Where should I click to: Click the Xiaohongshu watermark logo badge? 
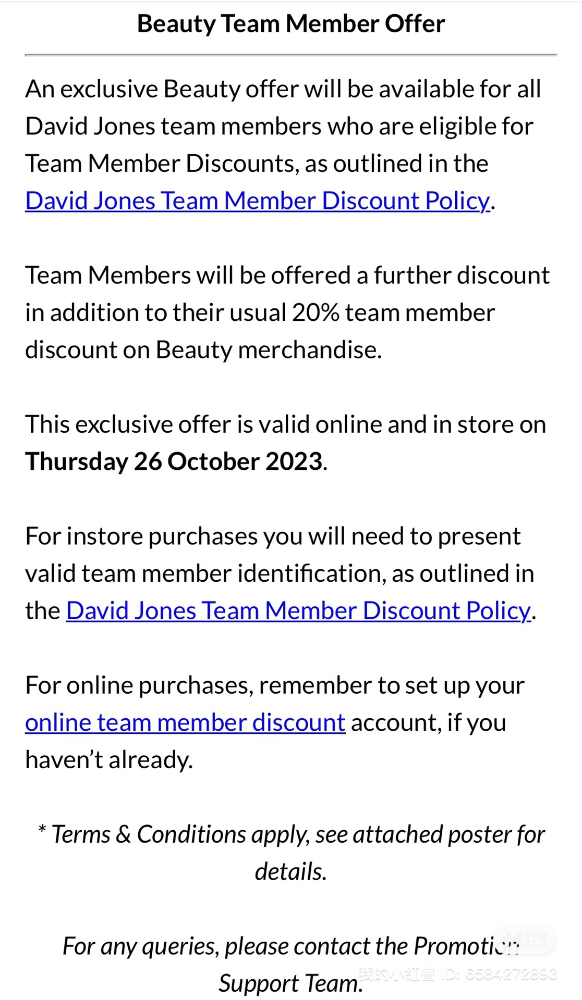(x=527, y=940)
